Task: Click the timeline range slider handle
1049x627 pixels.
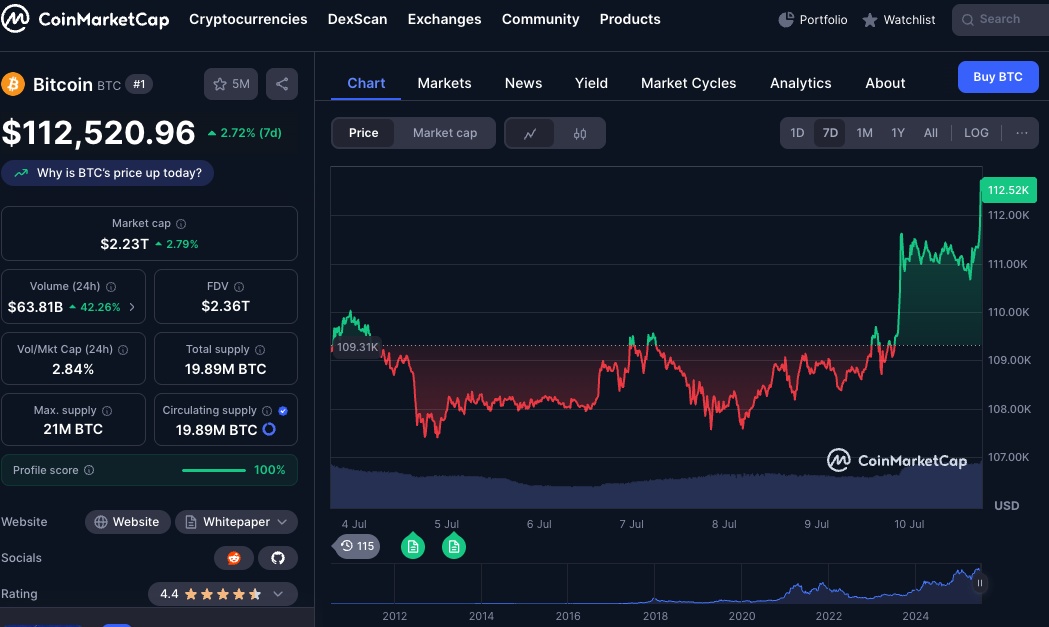Action: [979, 584]
